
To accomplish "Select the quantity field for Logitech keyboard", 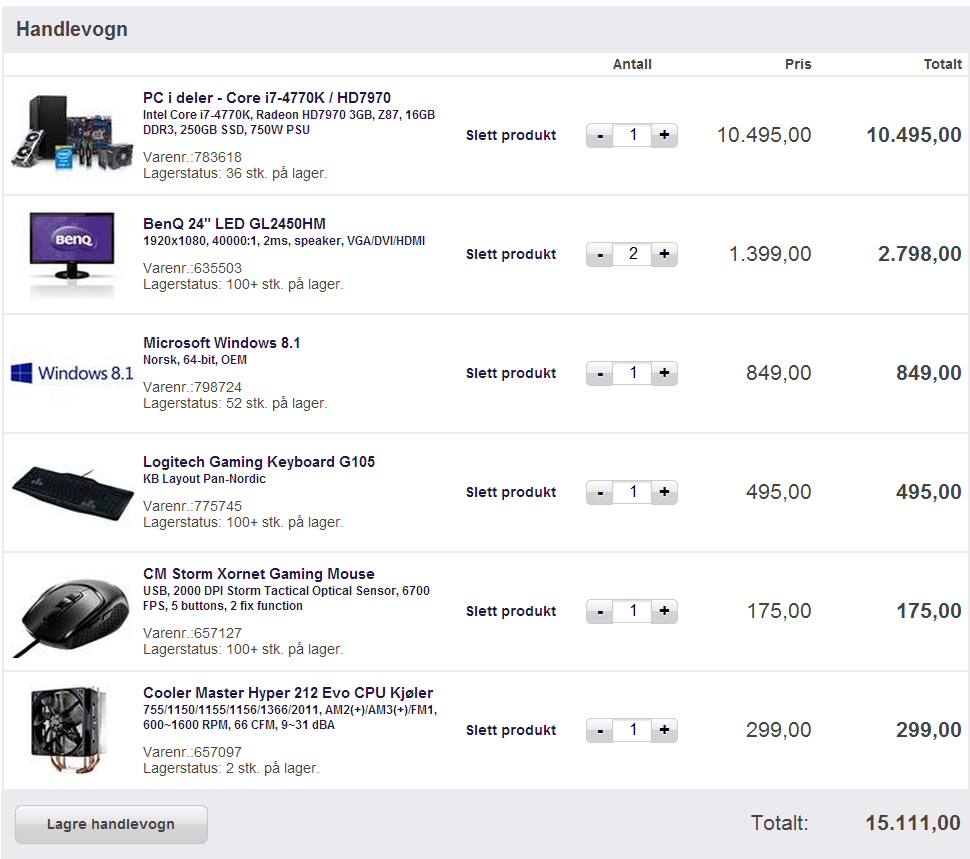I will [x=632, y=492].
